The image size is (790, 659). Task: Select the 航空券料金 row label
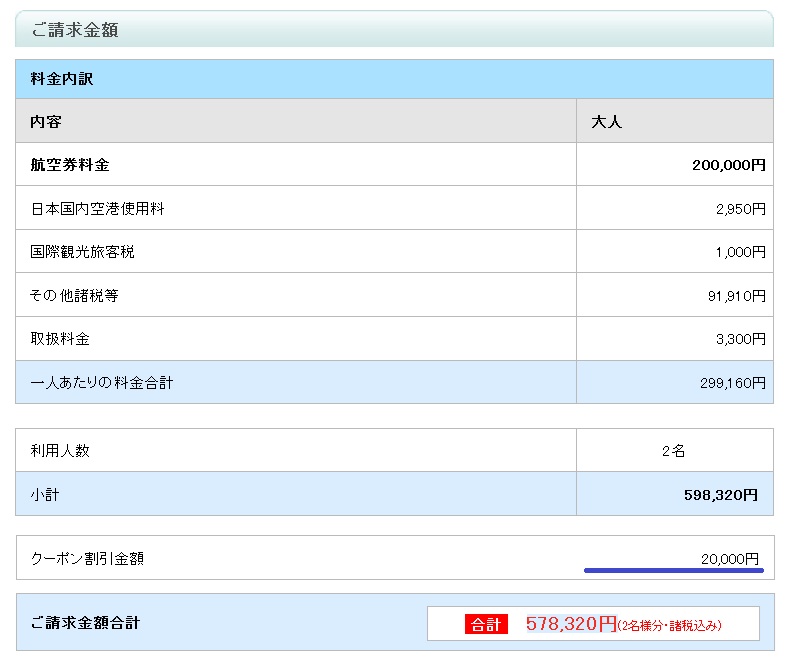tap(70, 165)
